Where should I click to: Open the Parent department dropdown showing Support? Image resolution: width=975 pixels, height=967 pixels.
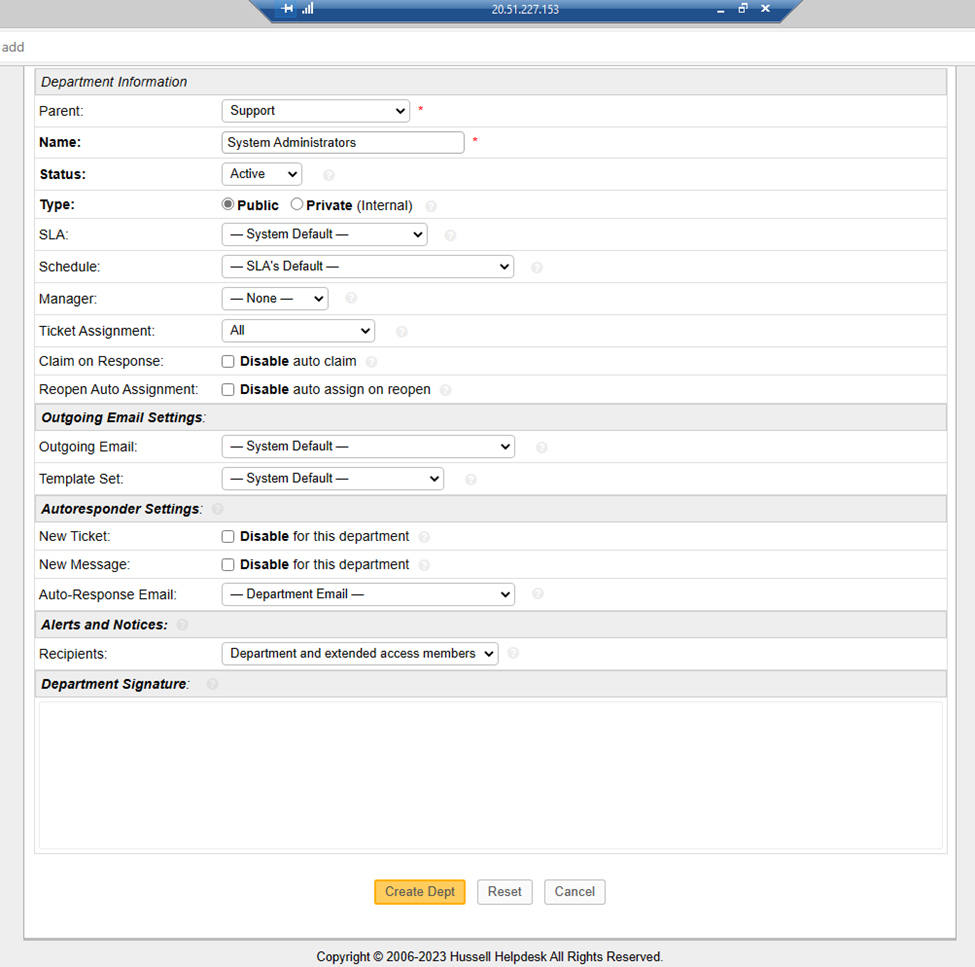coord(315,111)
